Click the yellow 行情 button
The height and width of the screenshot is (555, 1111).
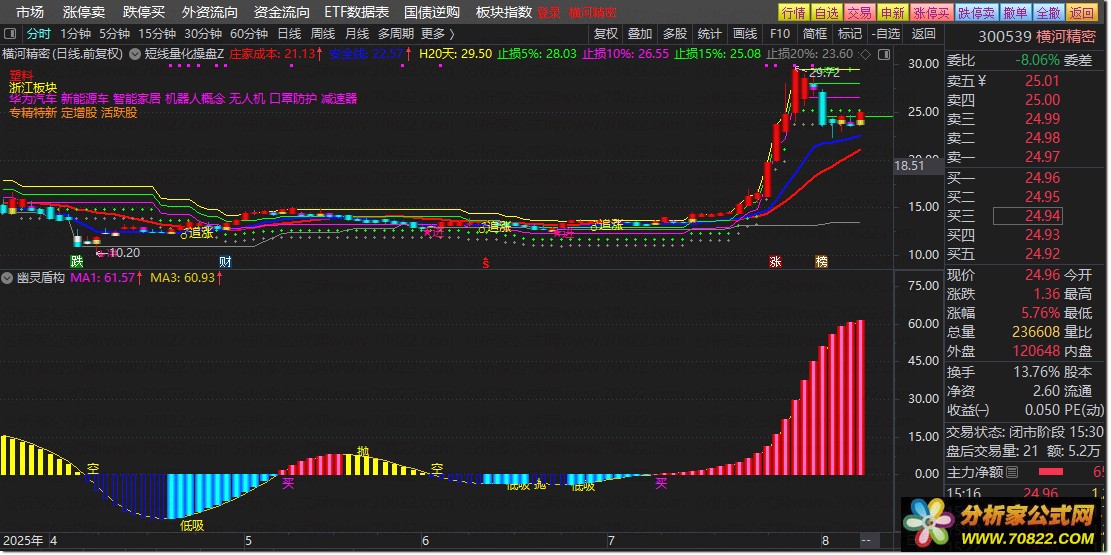[x=793, y=12]
